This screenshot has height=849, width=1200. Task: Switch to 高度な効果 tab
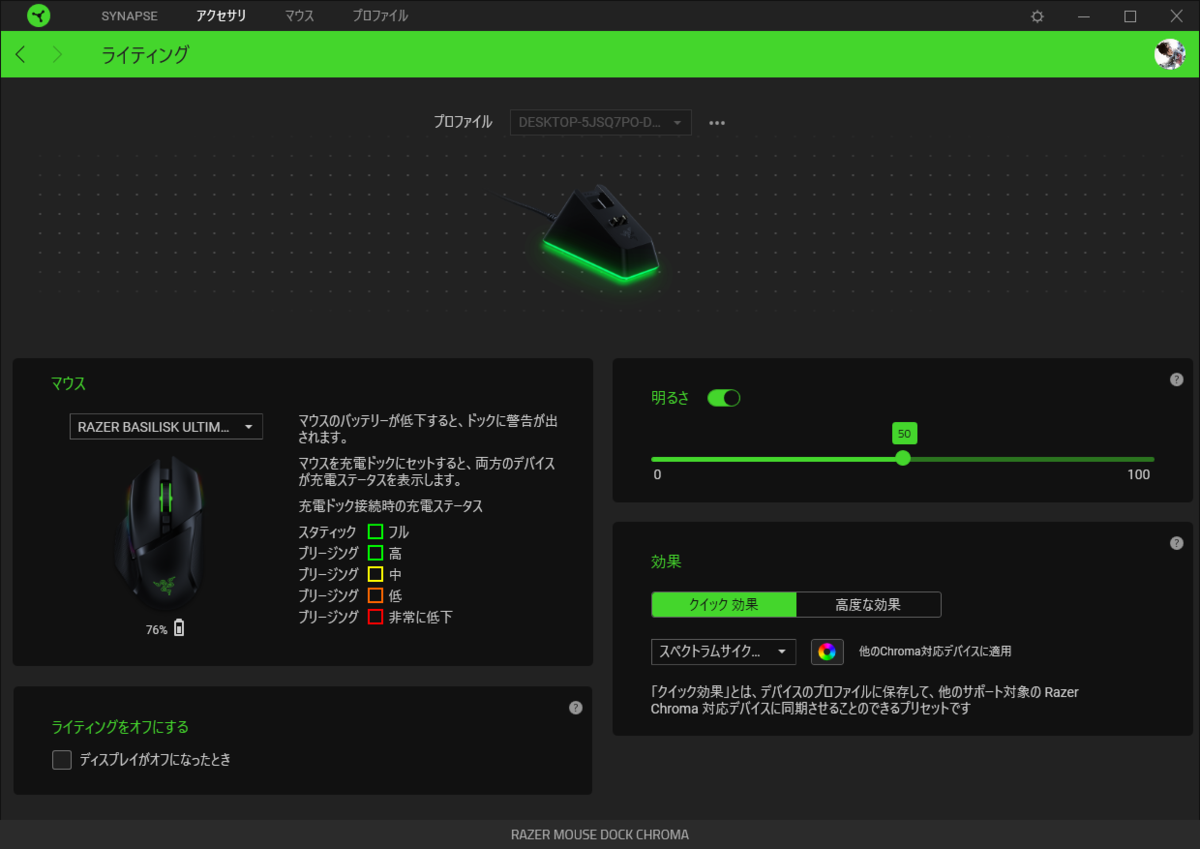pos(869,604)
